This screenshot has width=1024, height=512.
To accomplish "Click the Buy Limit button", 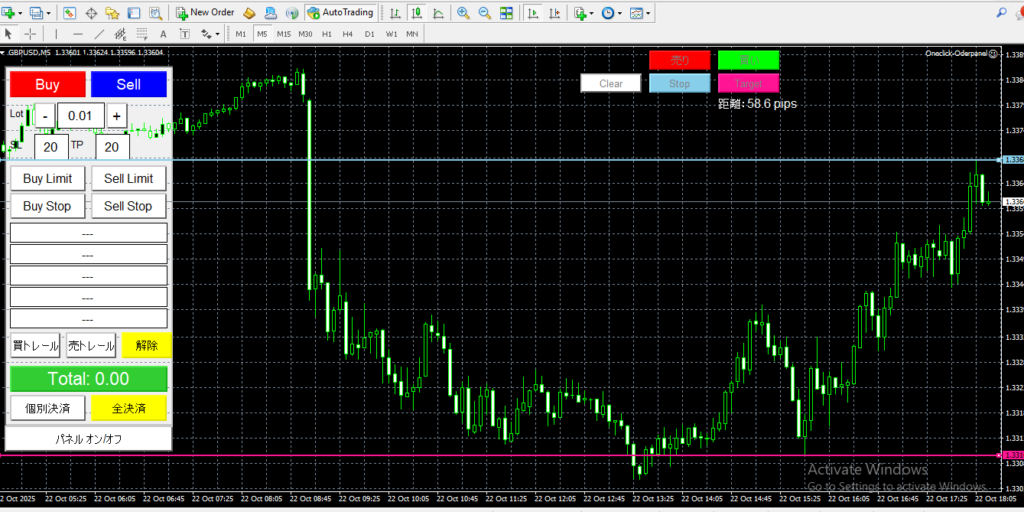I will pyautogui.click(x=47, y=178).
